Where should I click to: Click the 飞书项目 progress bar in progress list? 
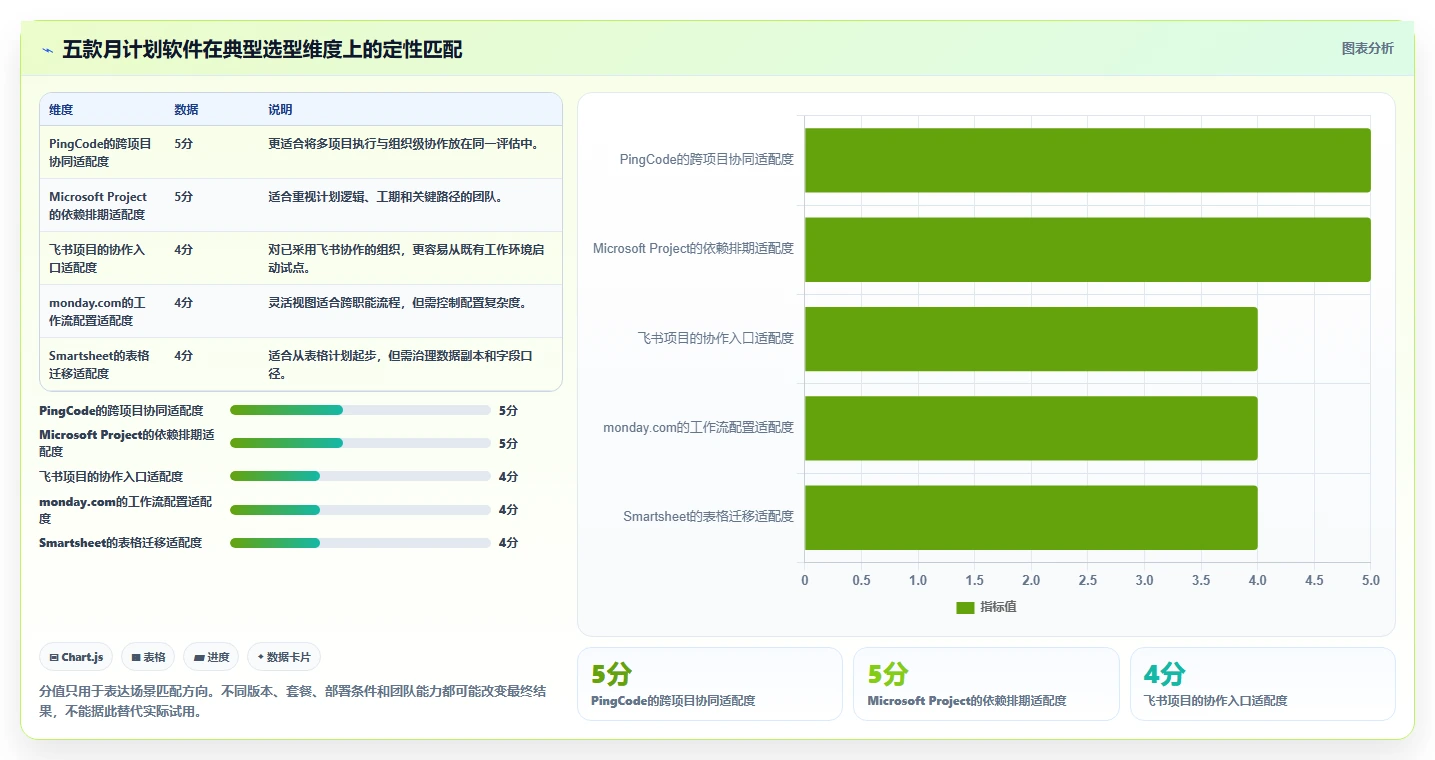[360, 476]
